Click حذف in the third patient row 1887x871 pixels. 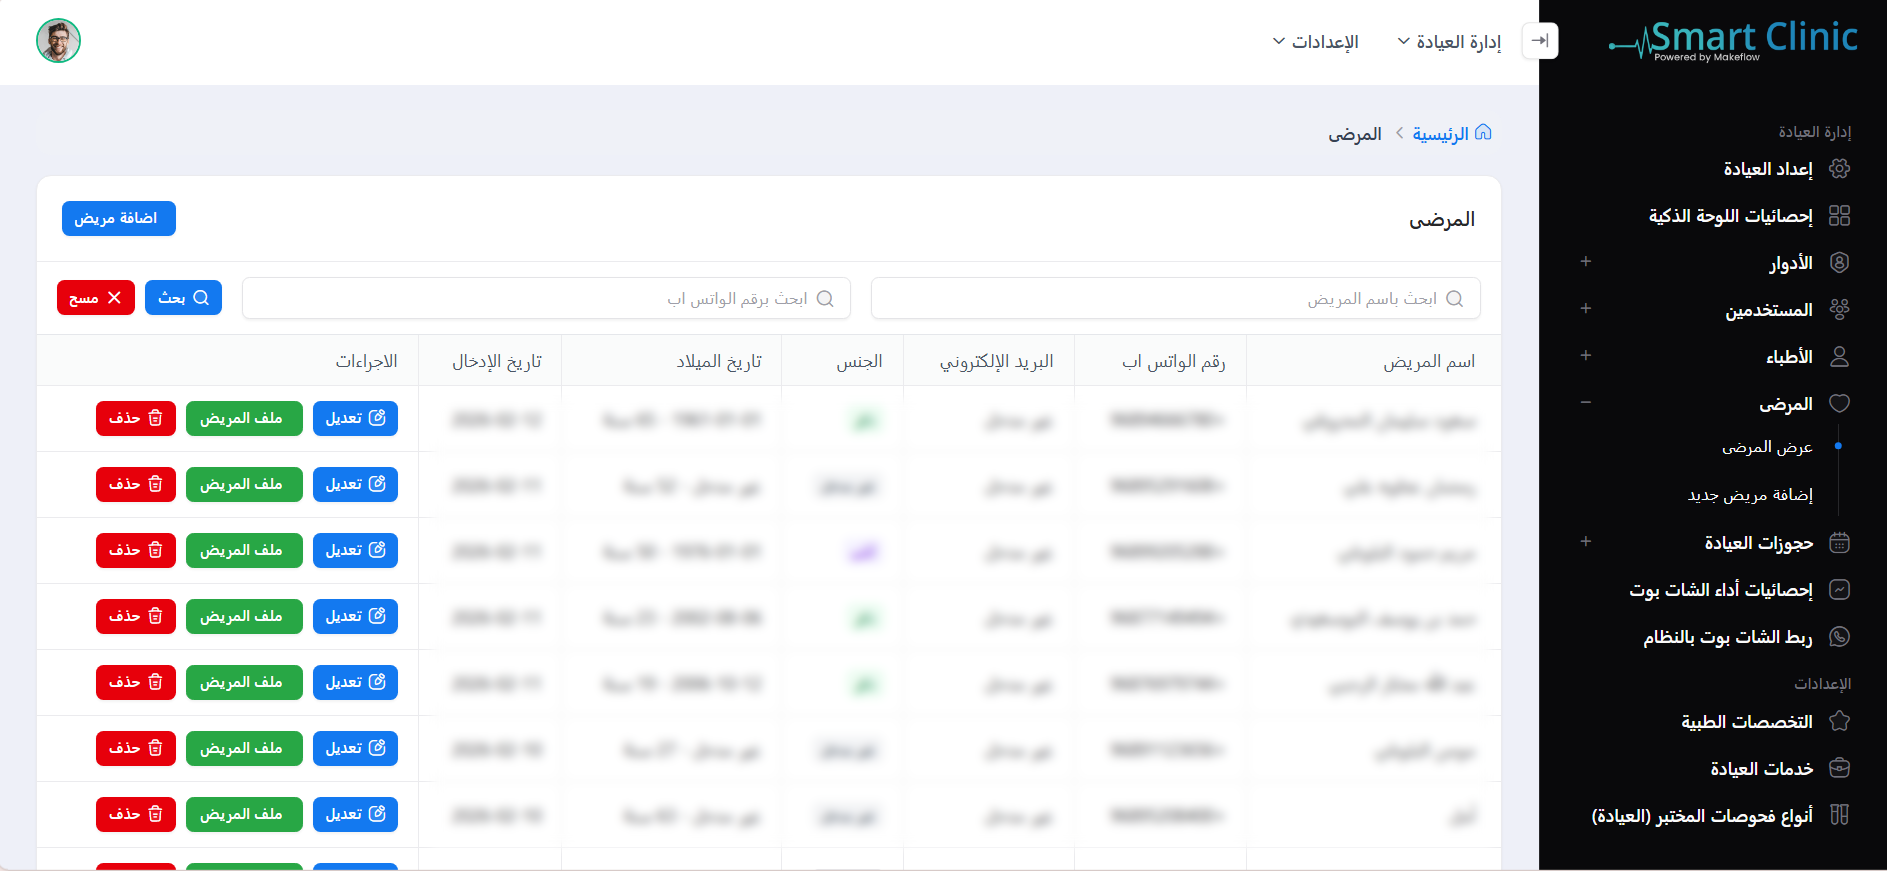click(136, 551)
